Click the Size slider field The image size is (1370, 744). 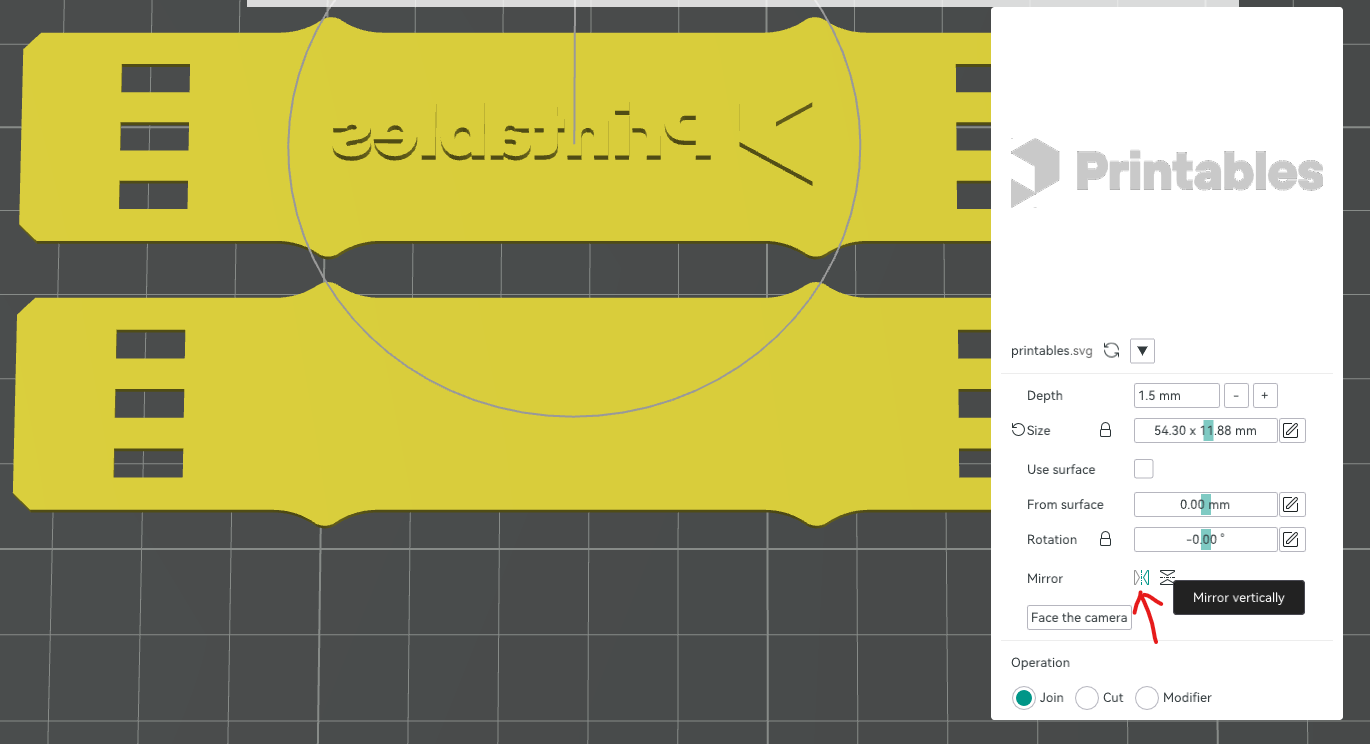(x=1205, y=431)
